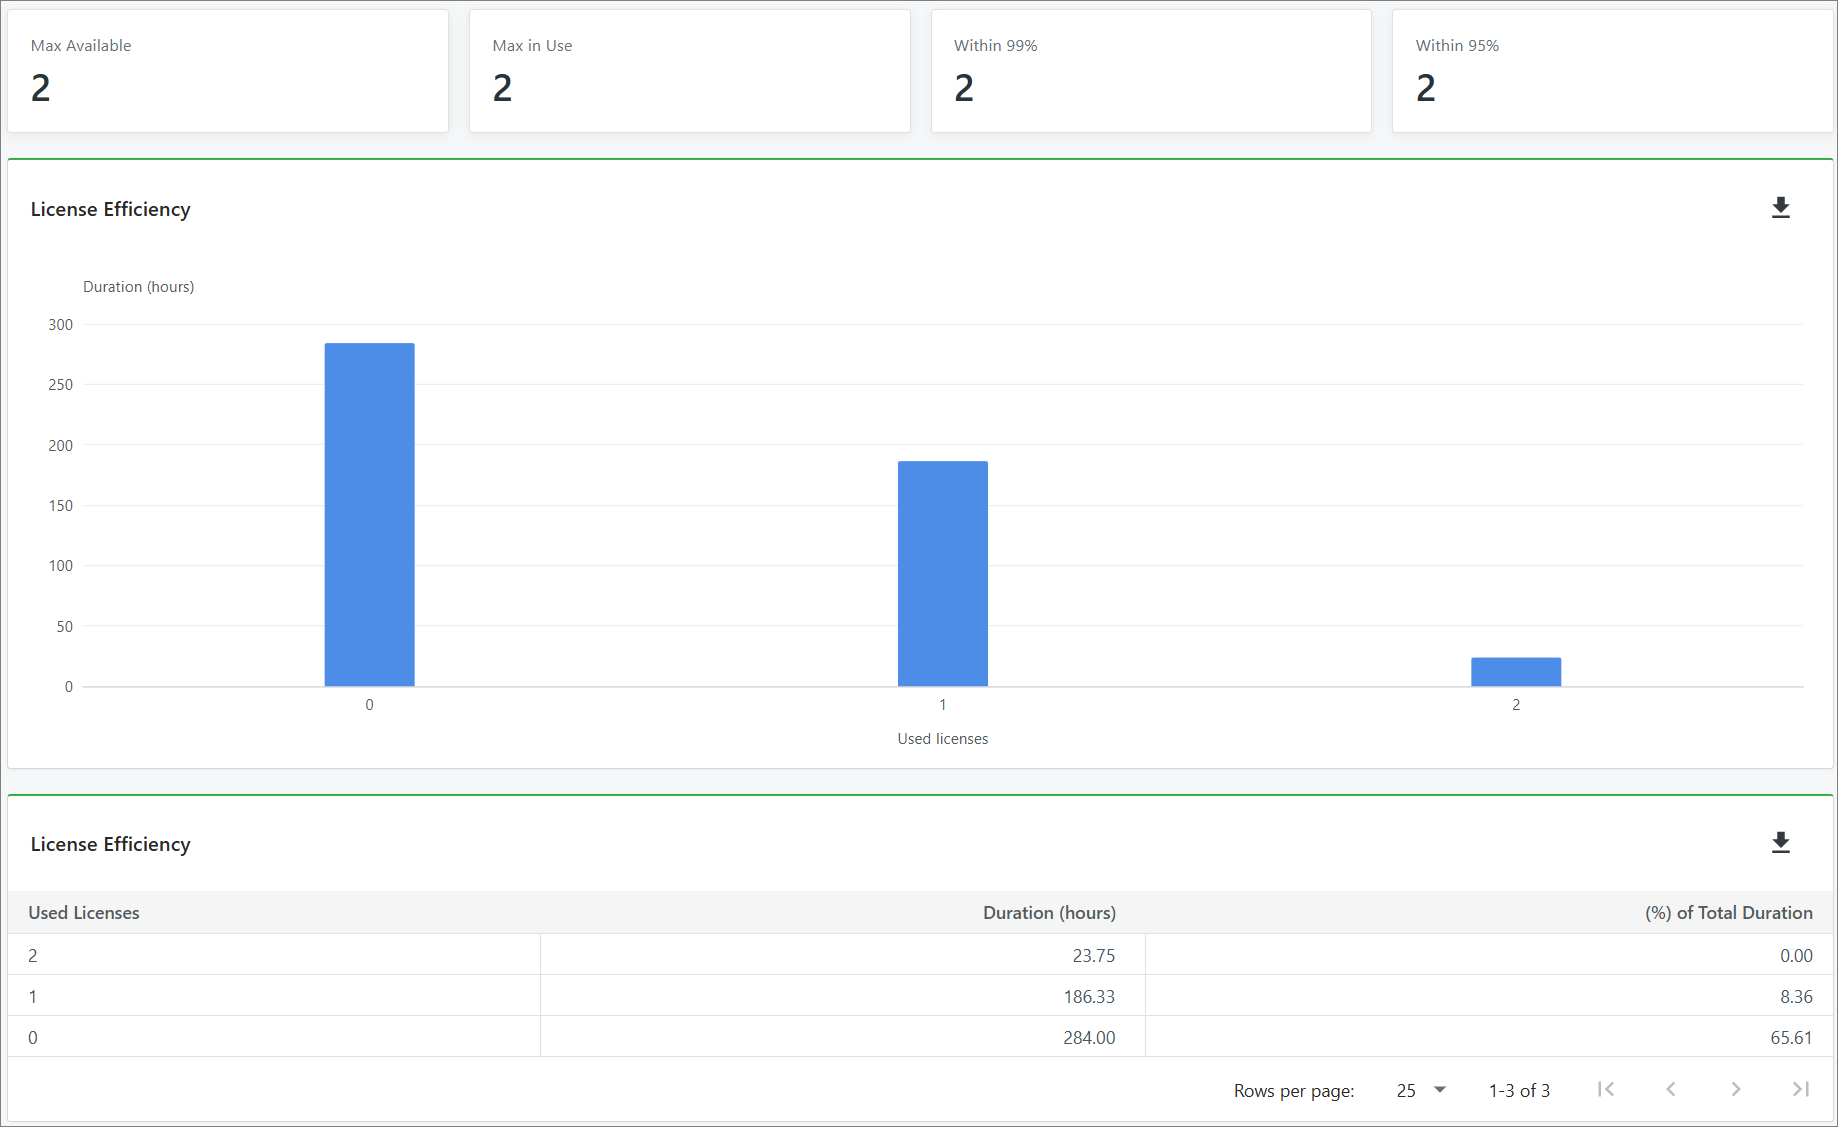Select the Max in Use card
The height and width of the screenshot is (1127, 1838).
[x=690, y=71]
